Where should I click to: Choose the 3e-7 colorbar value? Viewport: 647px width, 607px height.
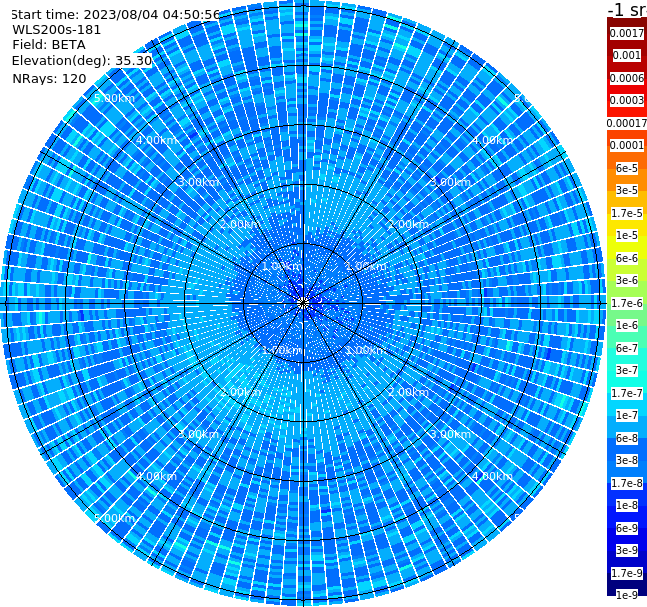(x=627, y=370)
